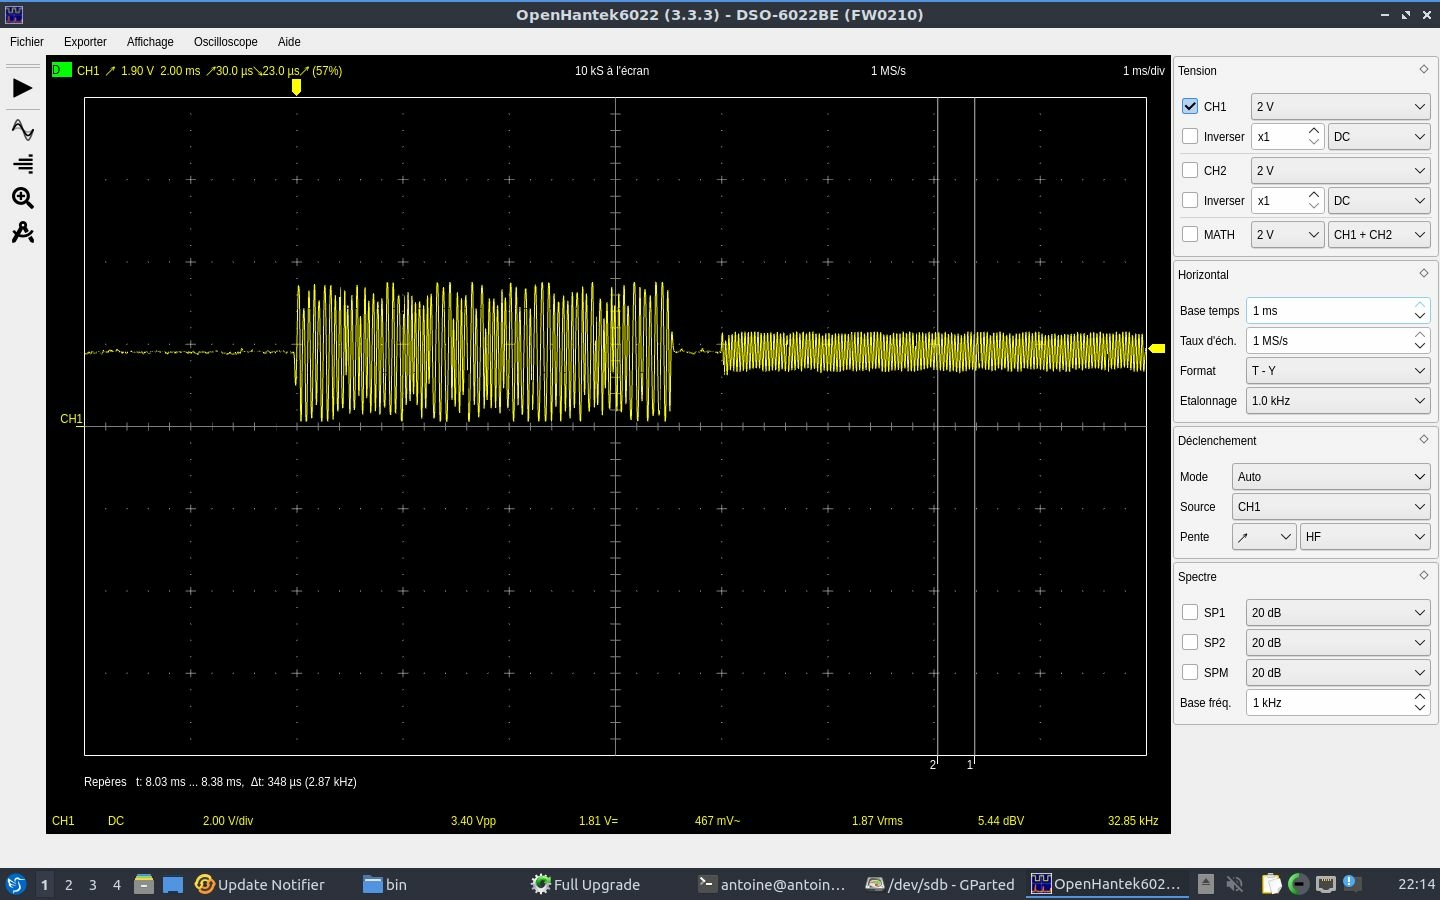Click the yellow trigger level marker at right
1440x900 pixels.
[x=1157, y=348]
